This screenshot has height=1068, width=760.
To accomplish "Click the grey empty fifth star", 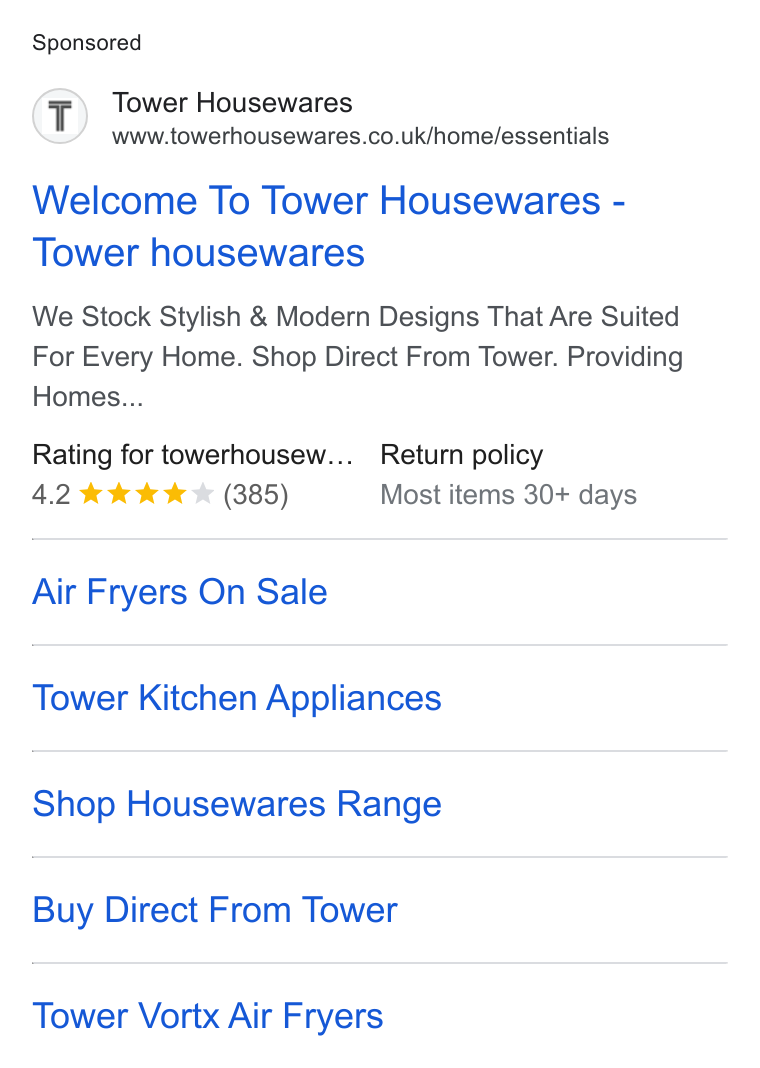I will pos(202,493).
